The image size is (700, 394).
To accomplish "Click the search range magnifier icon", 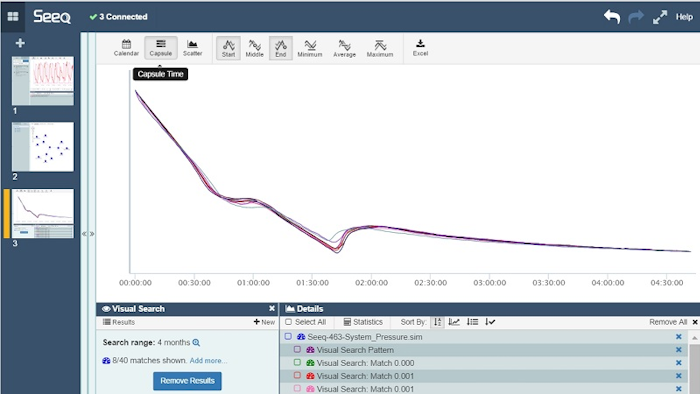I will click(196, 343).
